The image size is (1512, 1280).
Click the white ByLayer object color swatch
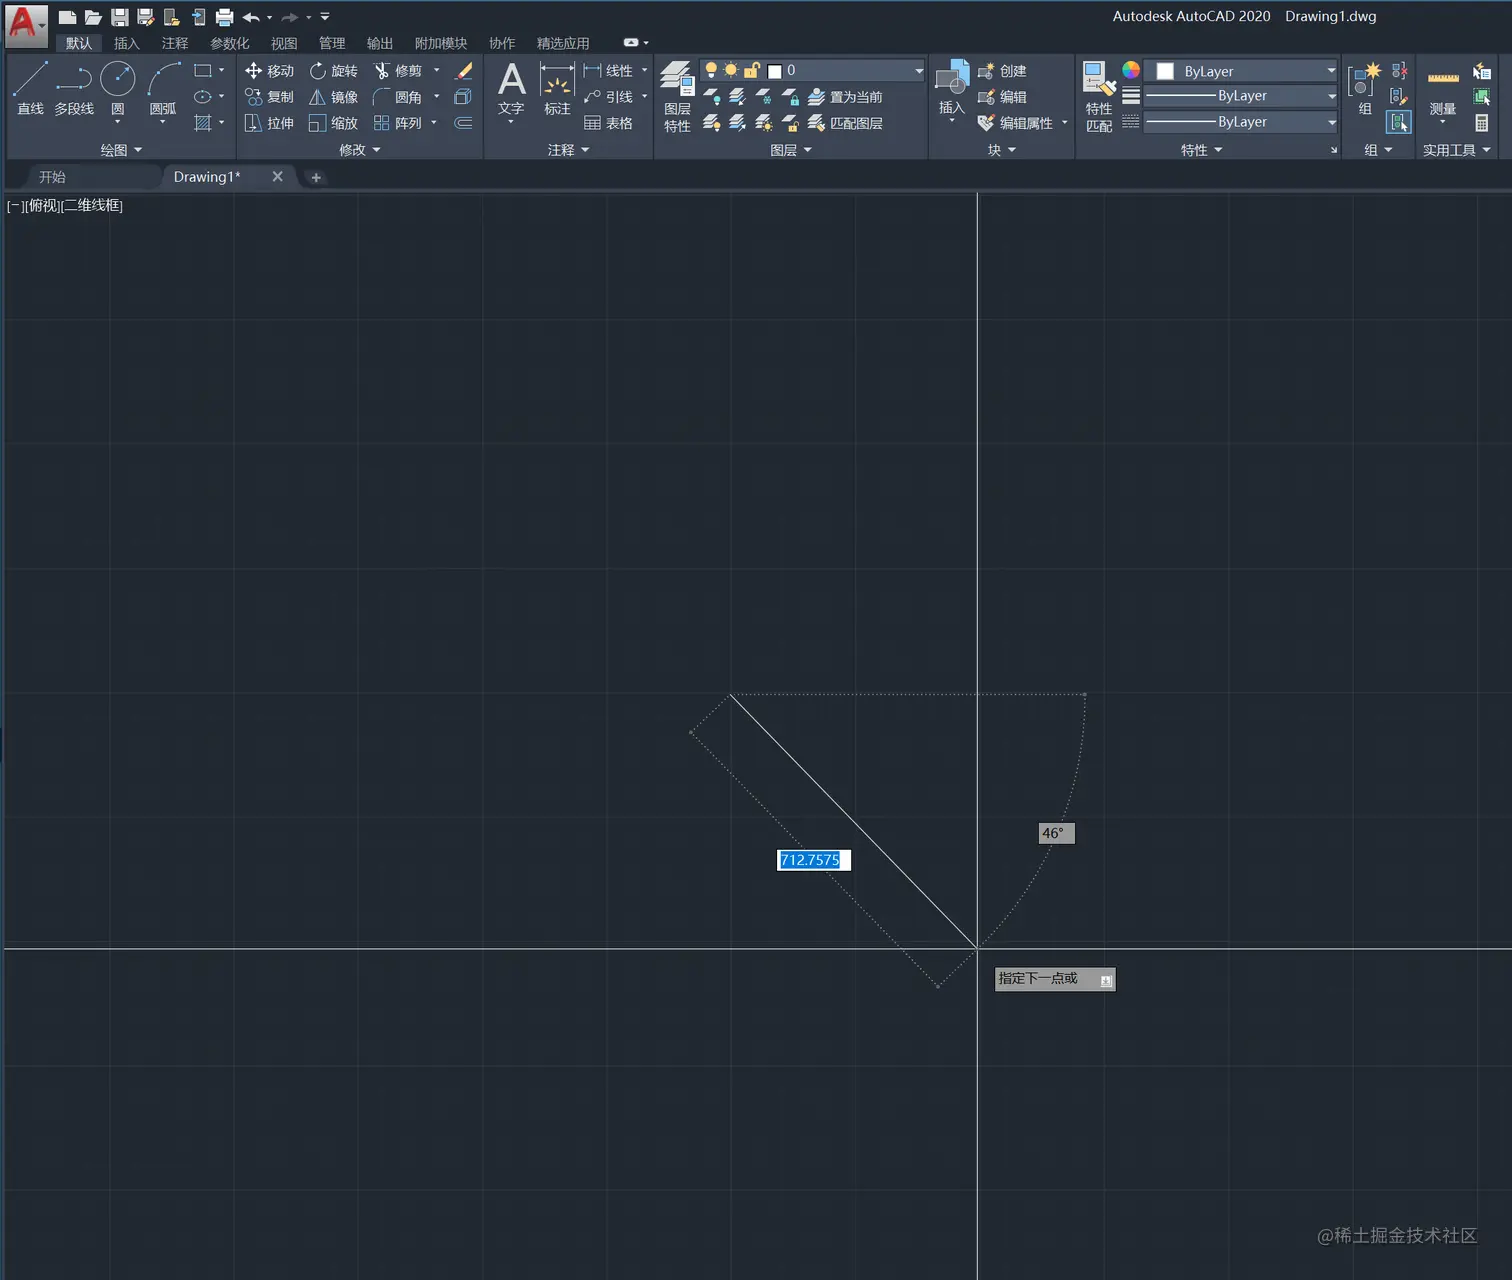(x=1165, y=71)
